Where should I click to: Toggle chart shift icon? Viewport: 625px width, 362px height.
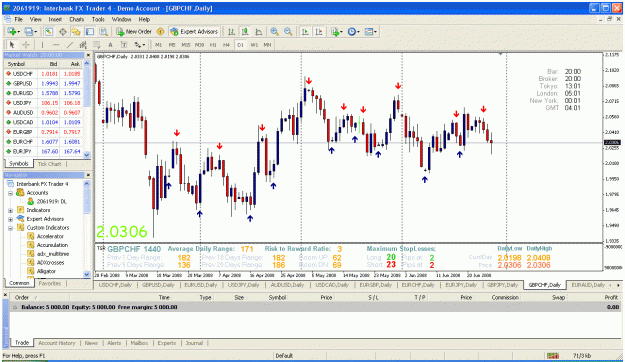[x=319, y=31]
